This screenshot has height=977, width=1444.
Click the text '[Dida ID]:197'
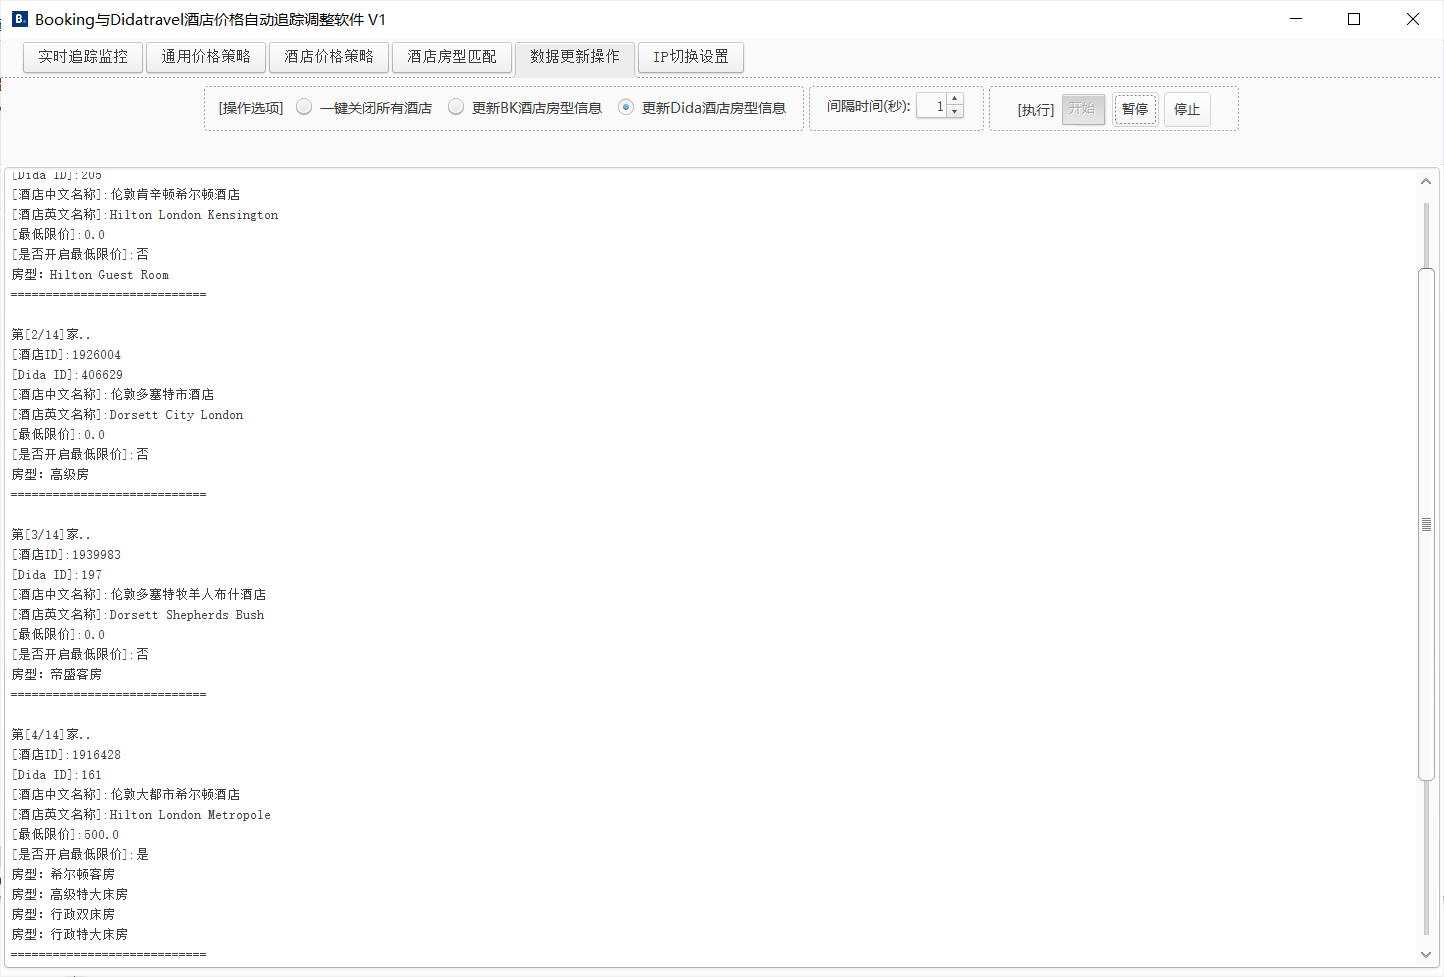57,575
